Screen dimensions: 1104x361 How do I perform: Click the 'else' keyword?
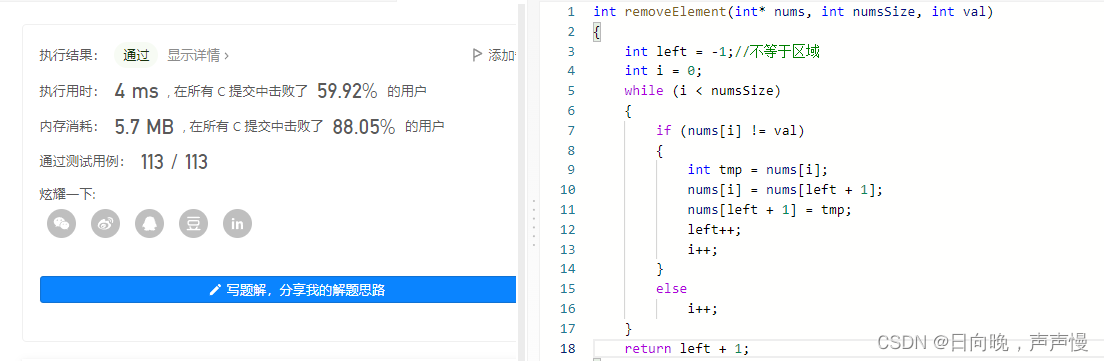tap(671, 289)
